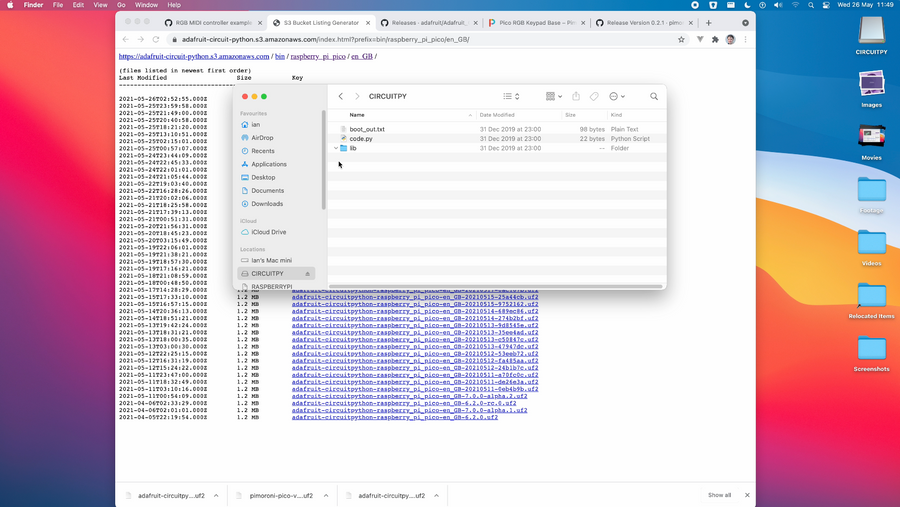
Task: Go back in the Finder CIRCUITPY window
Action: point(340,96)
